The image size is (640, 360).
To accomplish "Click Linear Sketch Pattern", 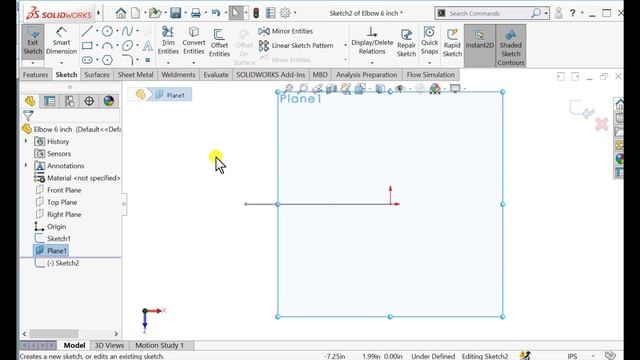I will tap(296, 45).
